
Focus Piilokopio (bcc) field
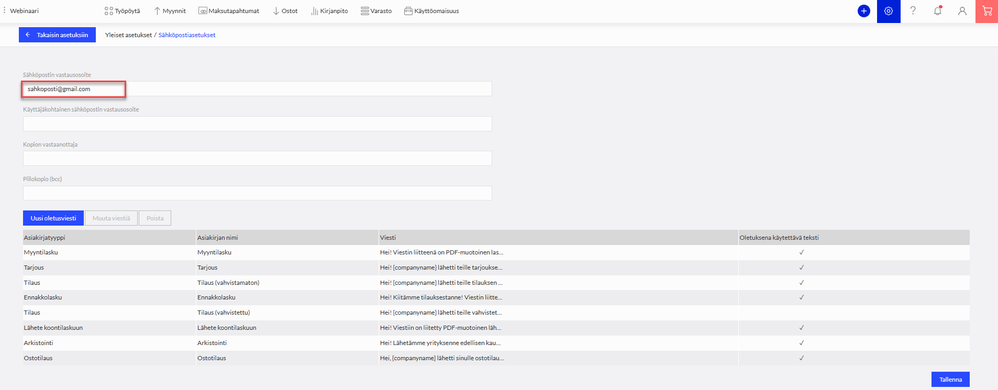(257, 193)
